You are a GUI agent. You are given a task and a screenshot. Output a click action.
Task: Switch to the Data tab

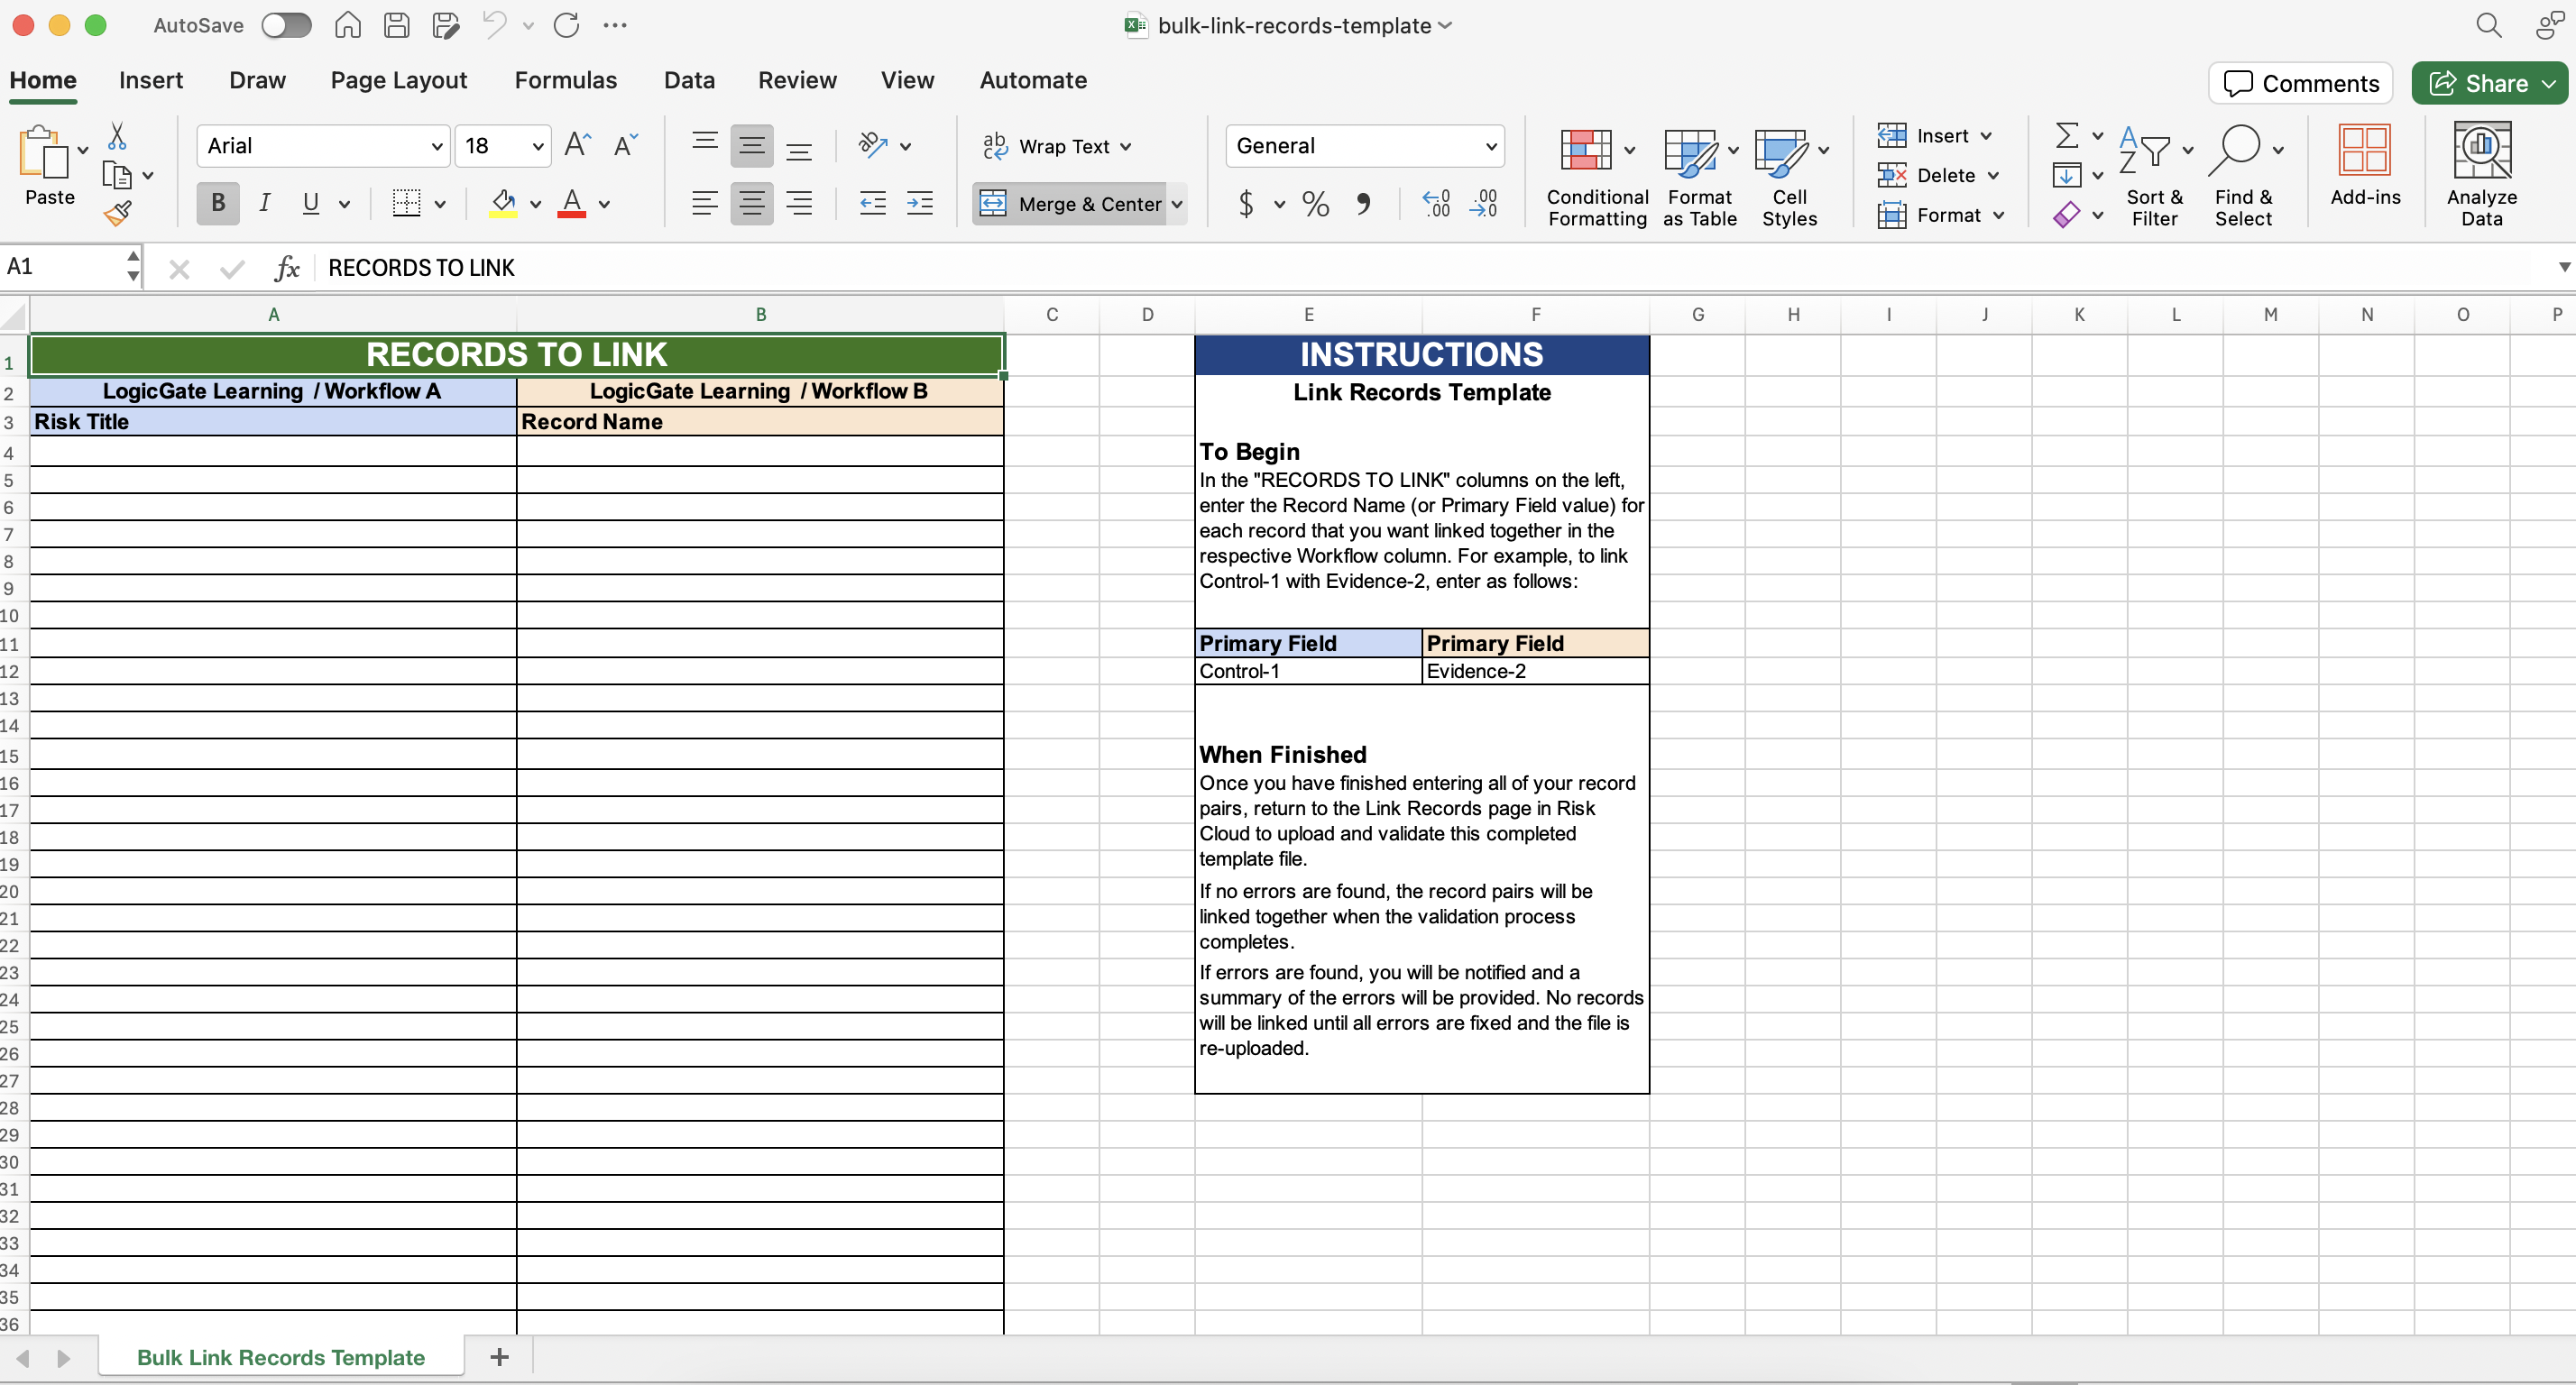click(x=689, y=80)
